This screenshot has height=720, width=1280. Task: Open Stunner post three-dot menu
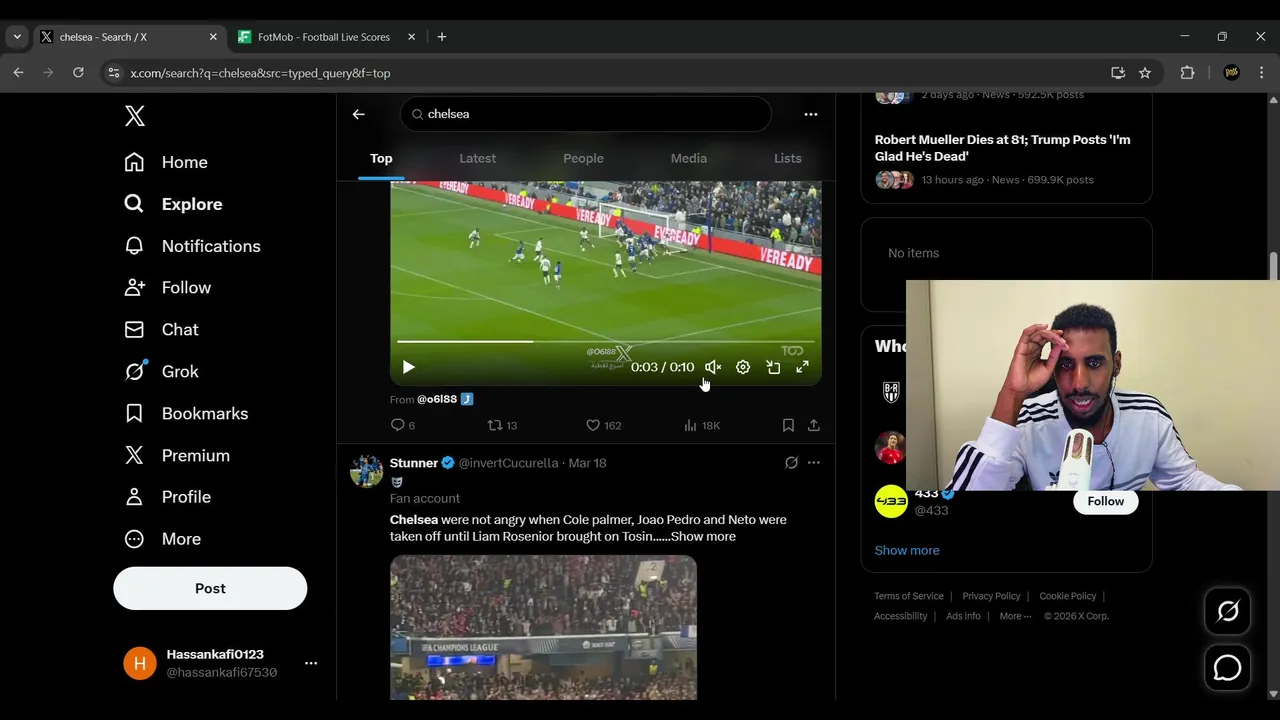pyautogui.click(x=814, y=463)
